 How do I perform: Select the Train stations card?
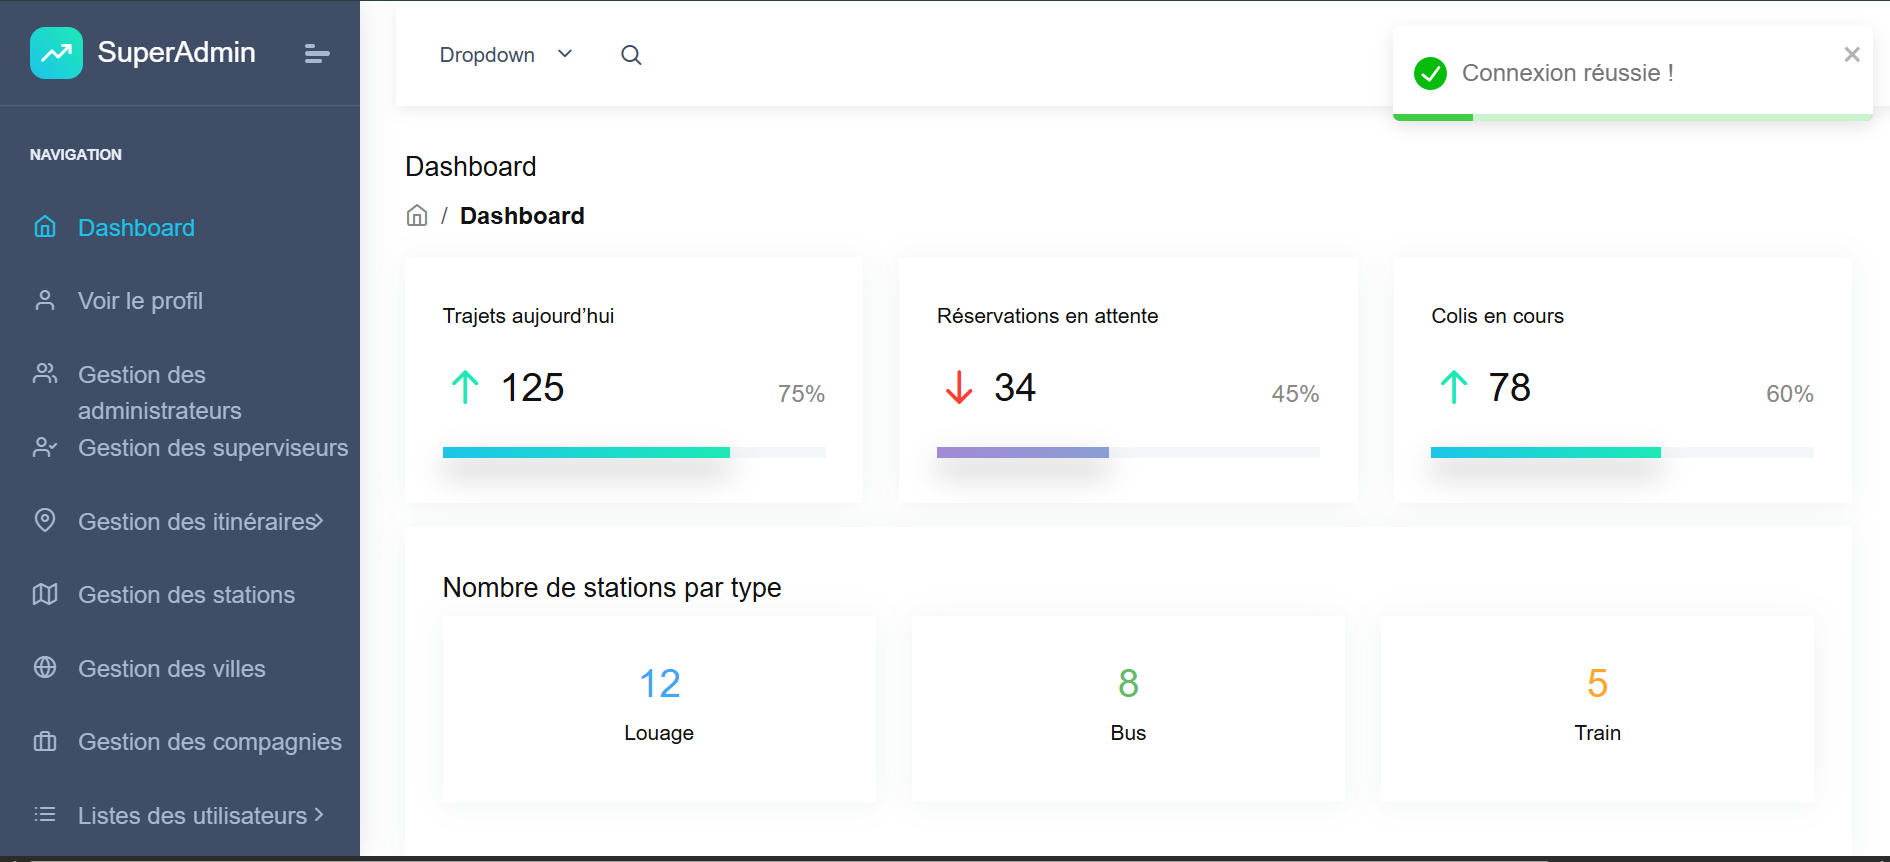pos(1597,709)
